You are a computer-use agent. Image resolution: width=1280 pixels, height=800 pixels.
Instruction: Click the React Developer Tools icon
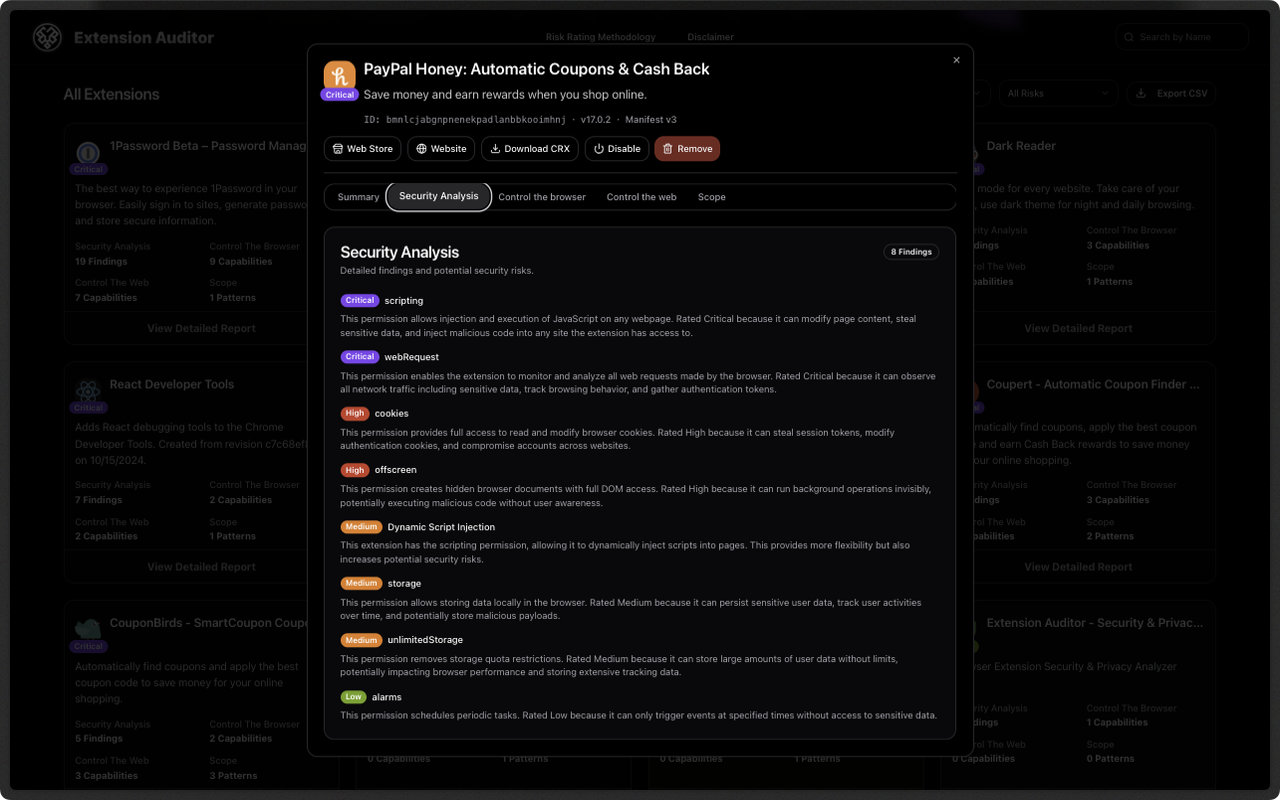click(88, 390)
